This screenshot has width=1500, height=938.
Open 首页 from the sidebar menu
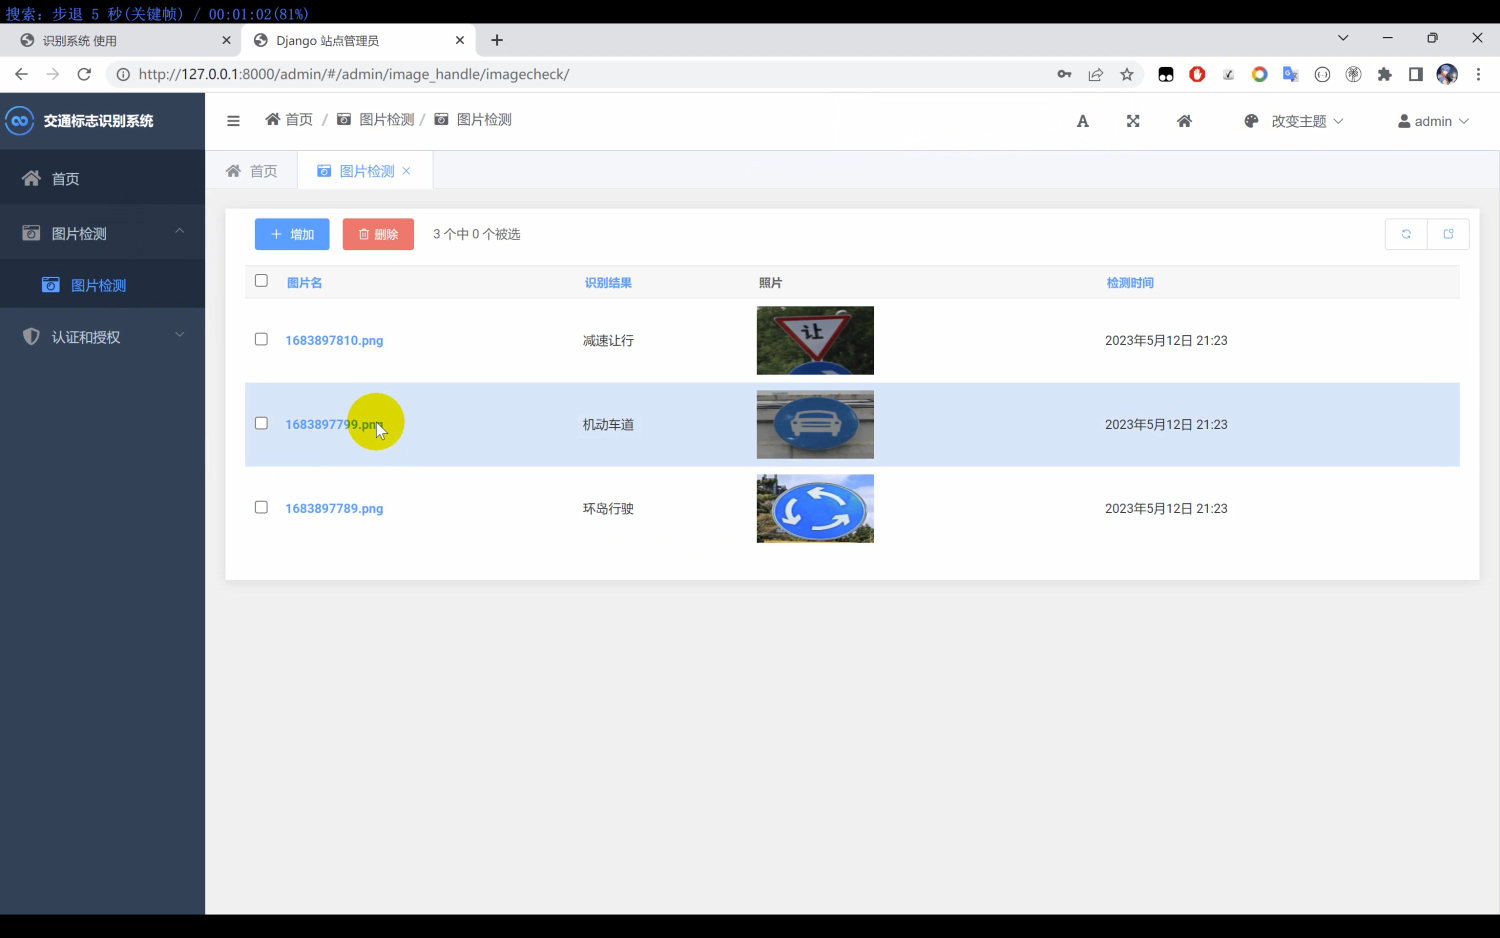pyautogui.click(x=66, y=178)
